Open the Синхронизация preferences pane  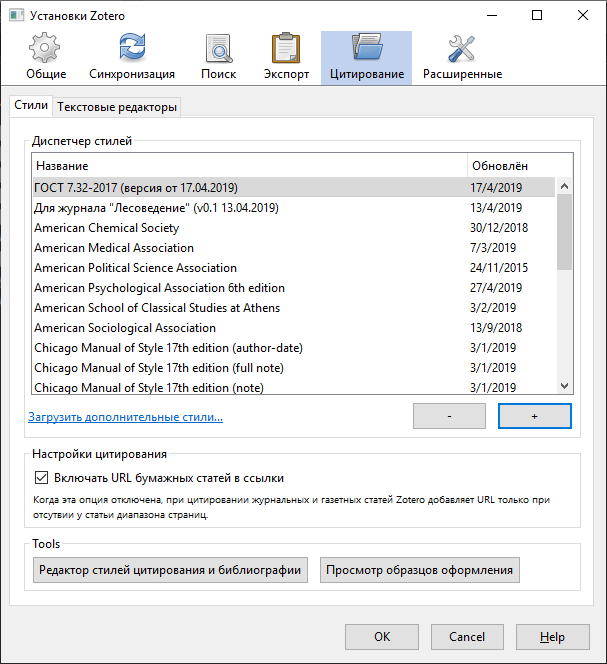tap(132, 58)
